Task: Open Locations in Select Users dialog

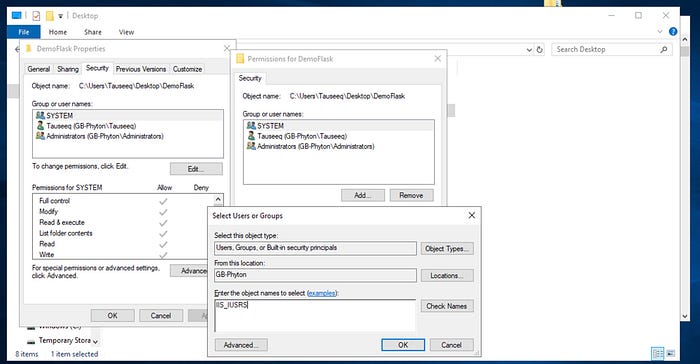Action: click(x=447, y=276)
